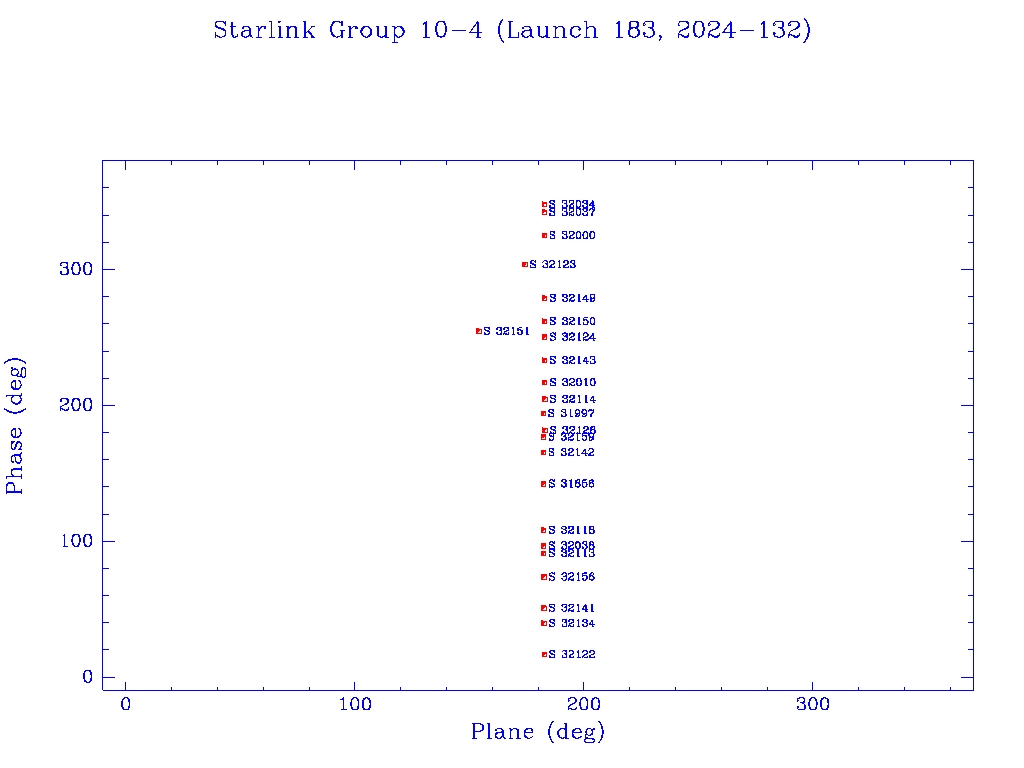Select the "S 32156" satellite label

click(x=571, y=577)
